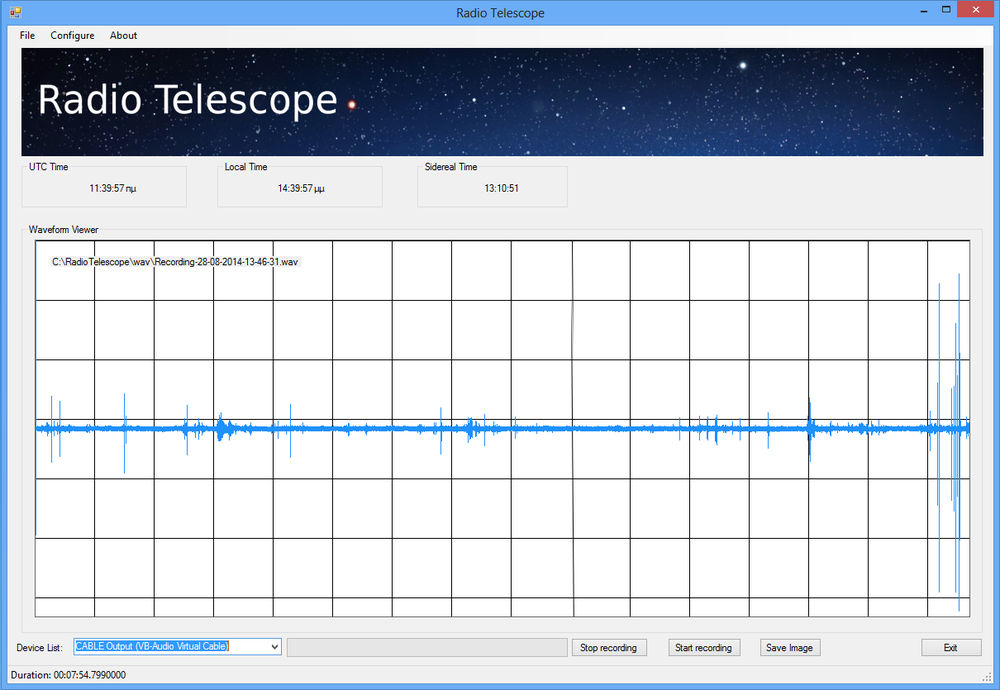
Task: Click the Sidereal Time display
Action: click(x=492, y=186)
